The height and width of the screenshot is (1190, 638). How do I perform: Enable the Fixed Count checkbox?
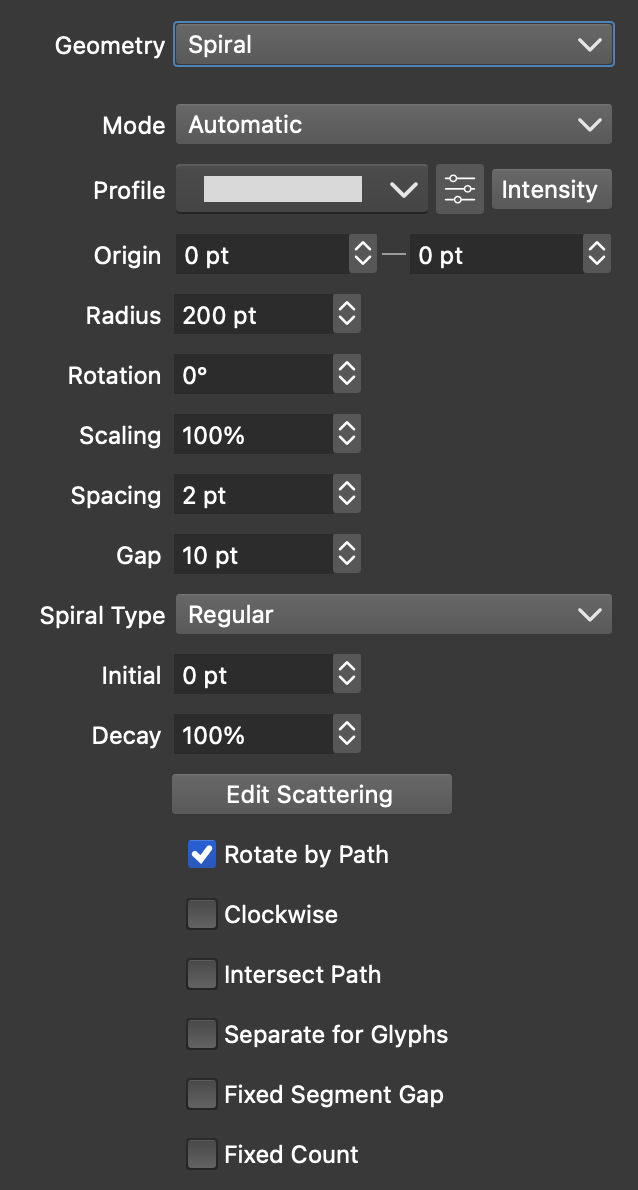pyautogui.click(x=202, y=1155)
